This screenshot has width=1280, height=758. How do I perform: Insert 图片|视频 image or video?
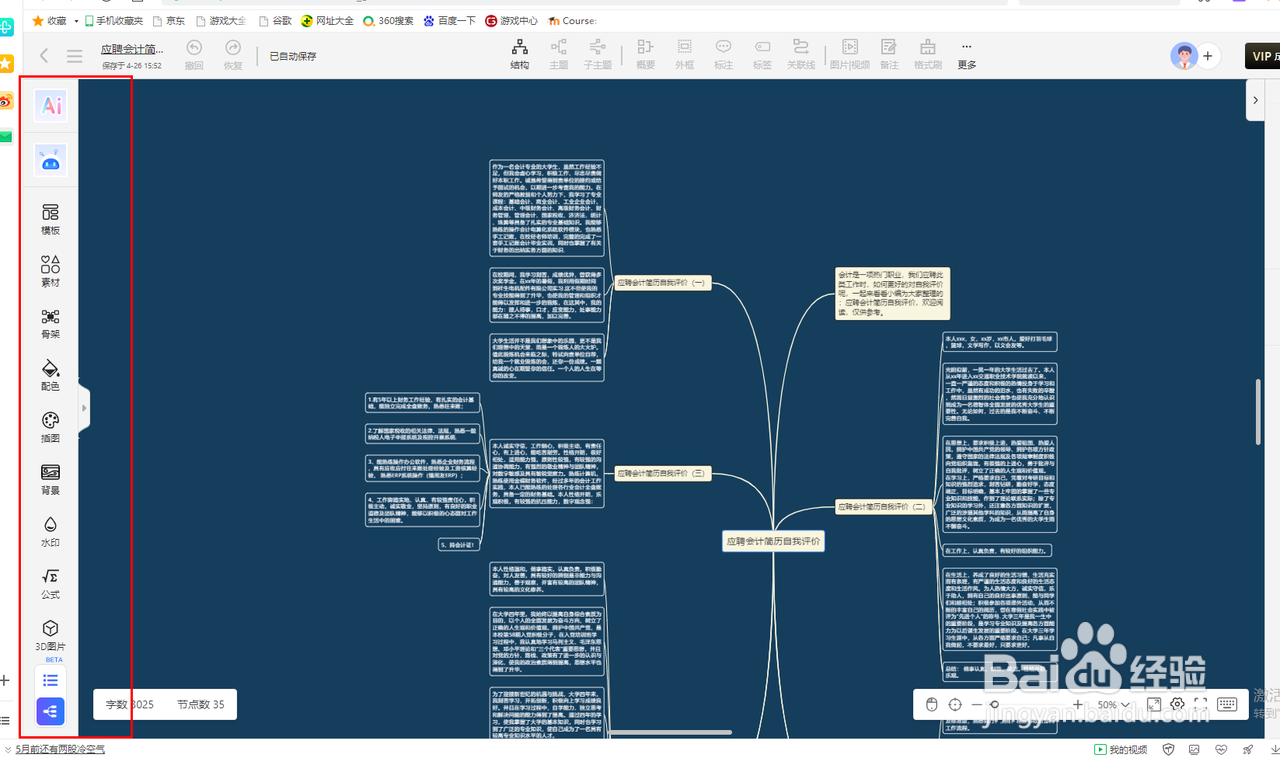[850, 55]
